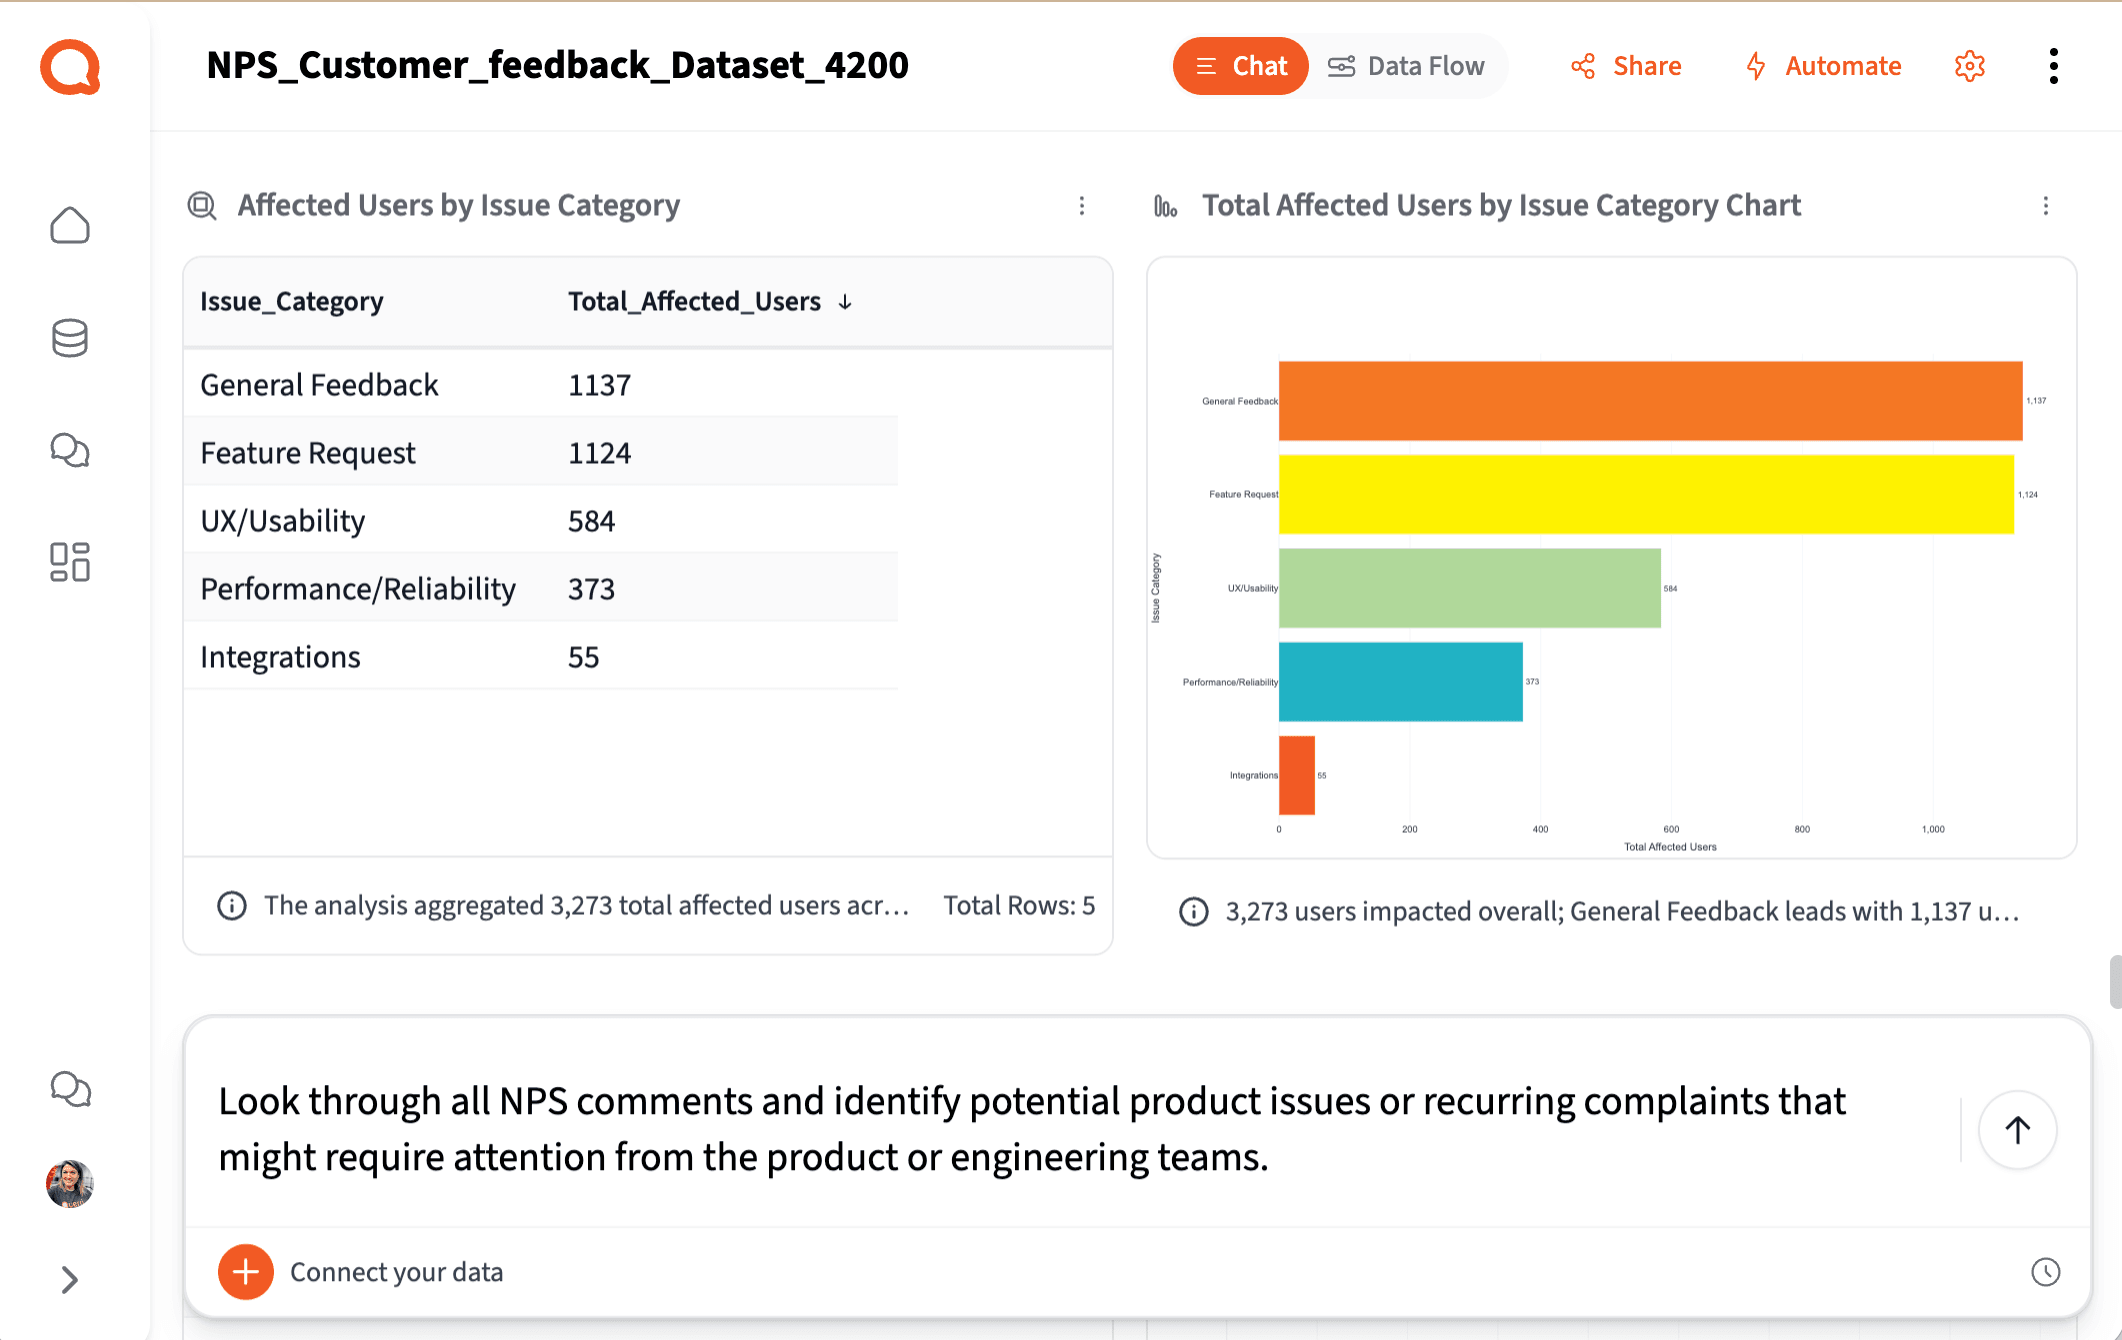Viewport: 2122px width, 1340px height.
Task: Select the Chat tab
Action: click(x=1240, y=66)
